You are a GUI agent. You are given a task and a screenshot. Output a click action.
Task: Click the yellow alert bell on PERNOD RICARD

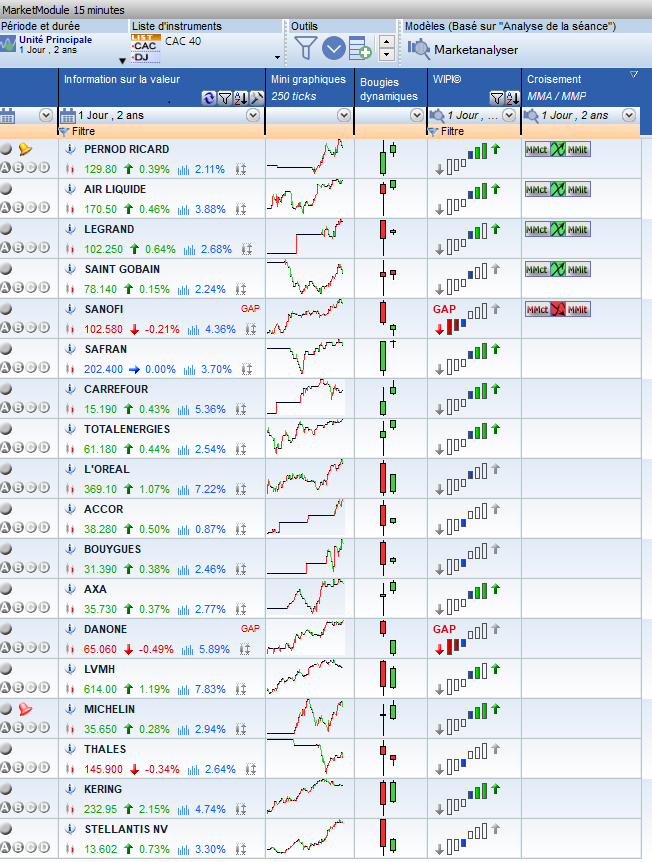pos(25,149)
